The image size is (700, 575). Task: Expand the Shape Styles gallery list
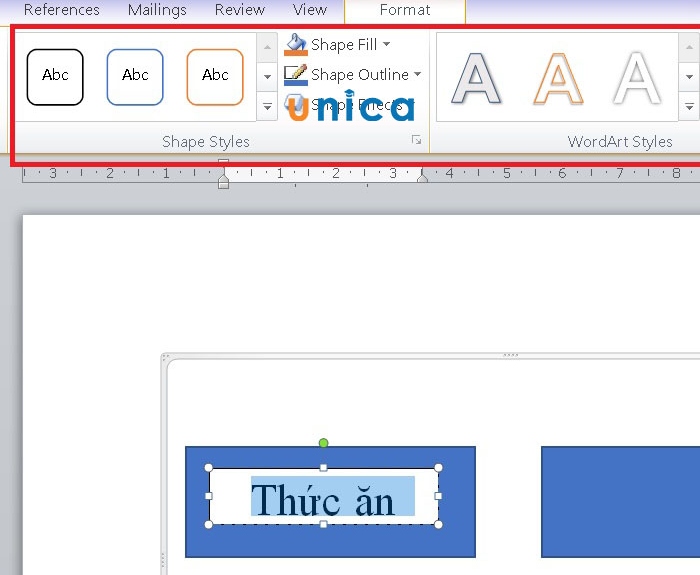click(267, 105)
